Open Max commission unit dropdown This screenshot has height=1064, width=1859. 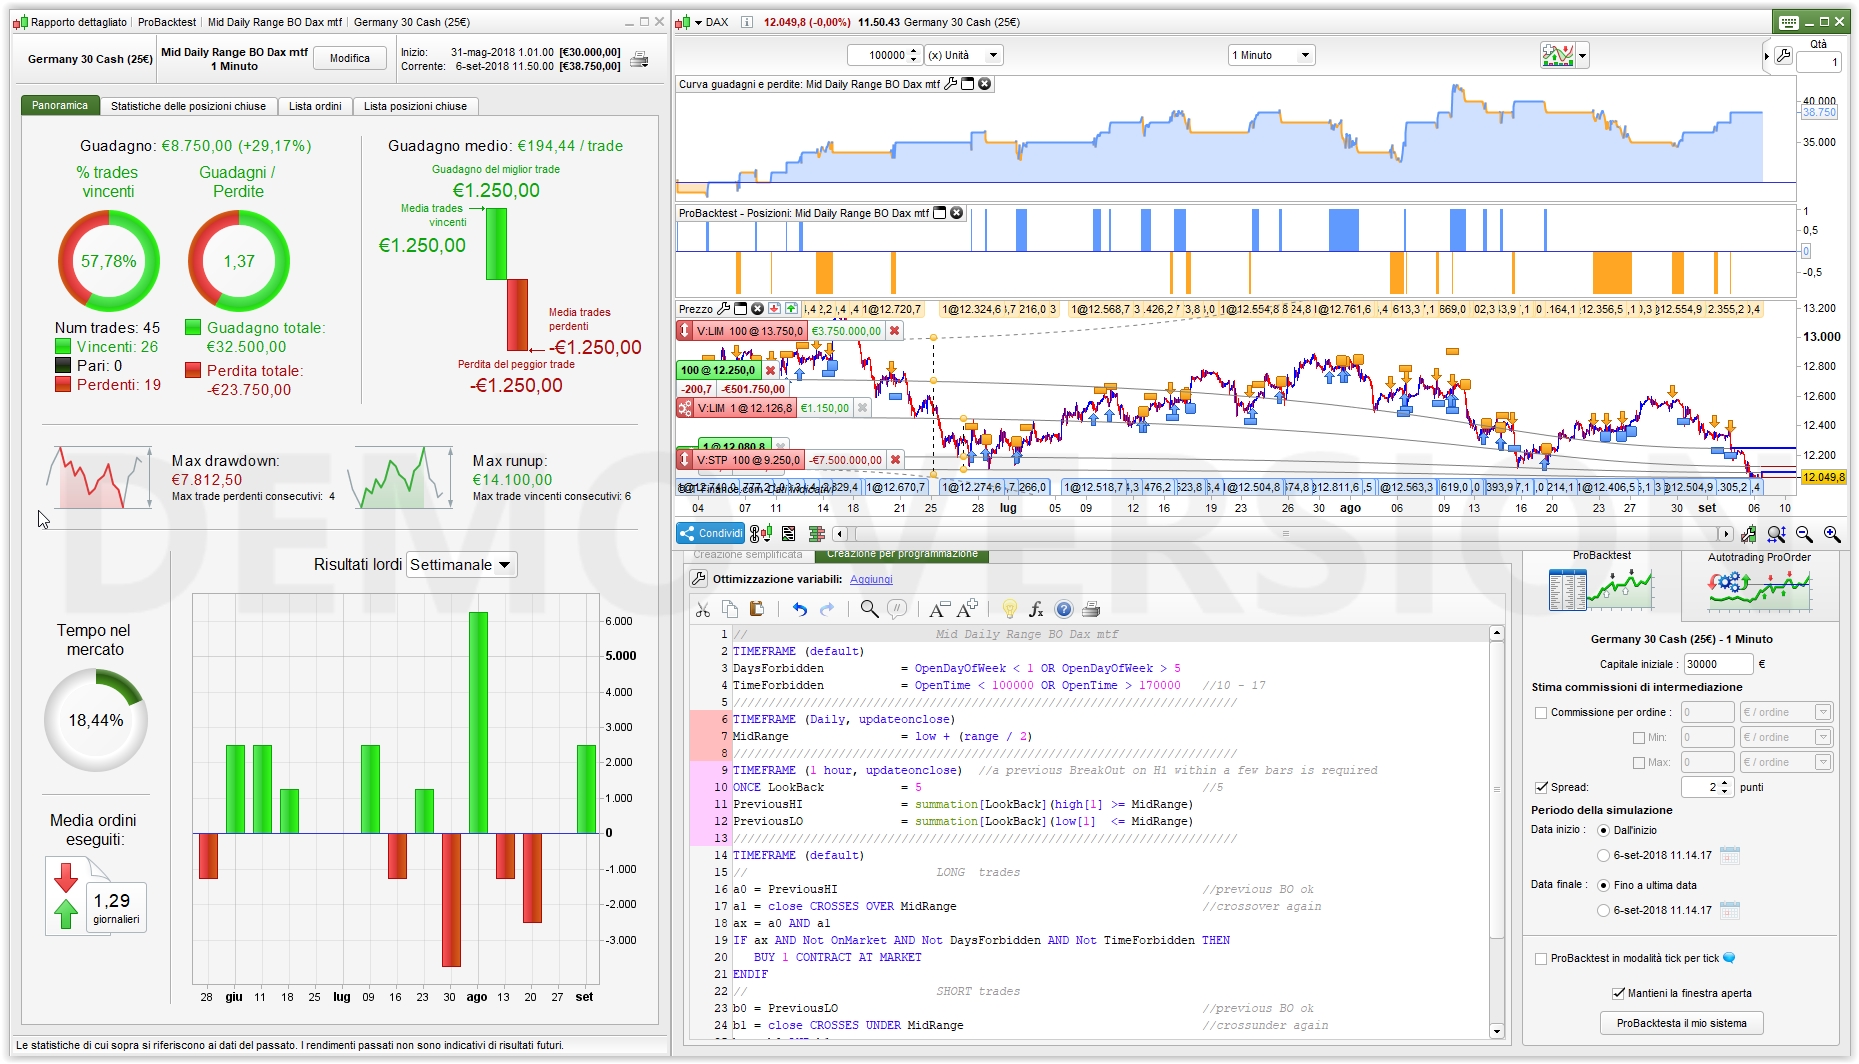[x=1786, y=763]
